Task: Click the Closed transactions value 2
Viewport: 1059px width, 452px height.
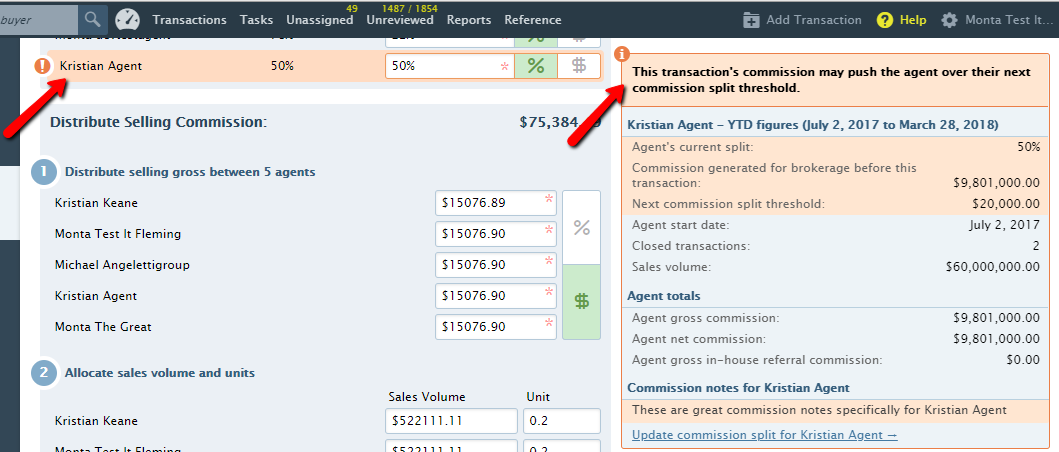Action: pyautogui.click(x=1036, y=246)
